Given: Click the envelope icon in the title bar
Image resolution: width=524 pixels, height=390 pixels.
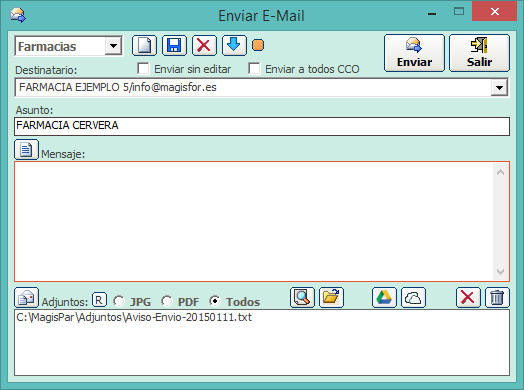Looking at the screenshot, I should pos(18,15).
